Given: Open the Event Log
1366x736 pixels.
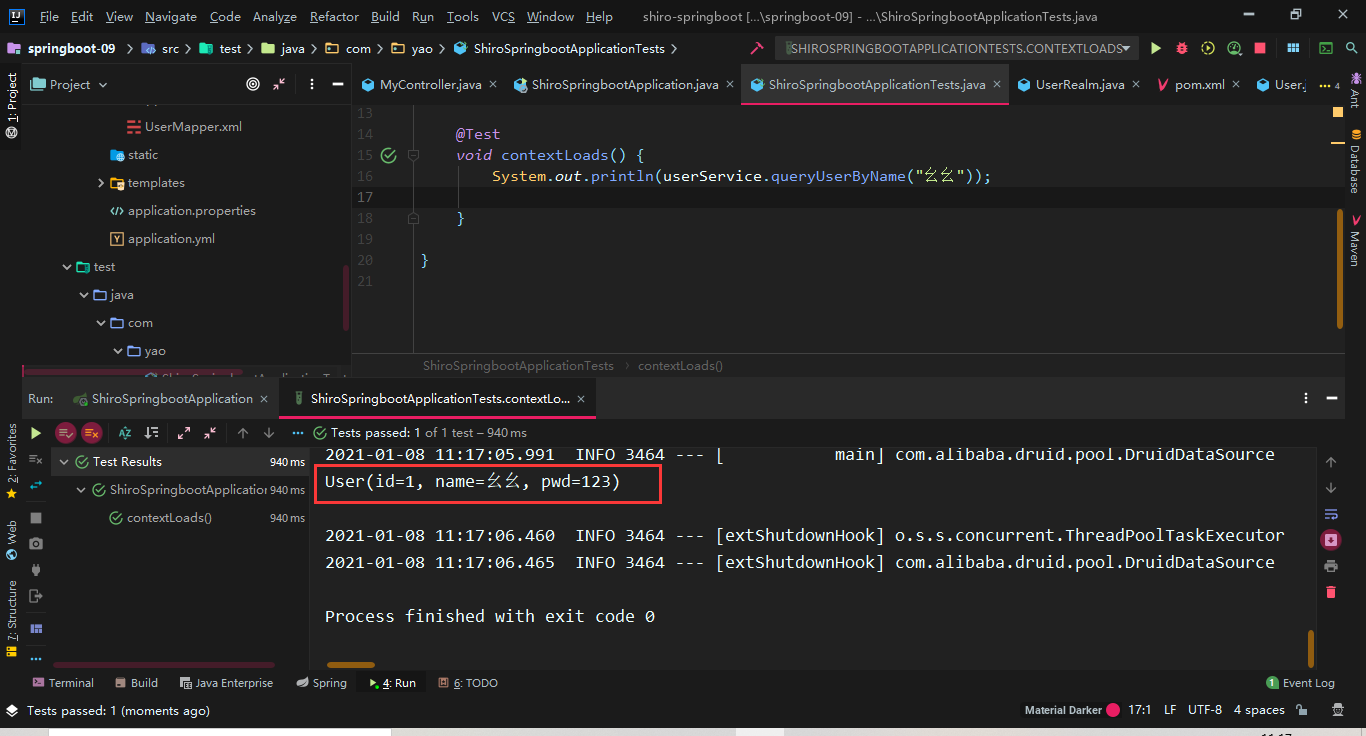Looking at the screenshot, I should [x=1300, y=683].
